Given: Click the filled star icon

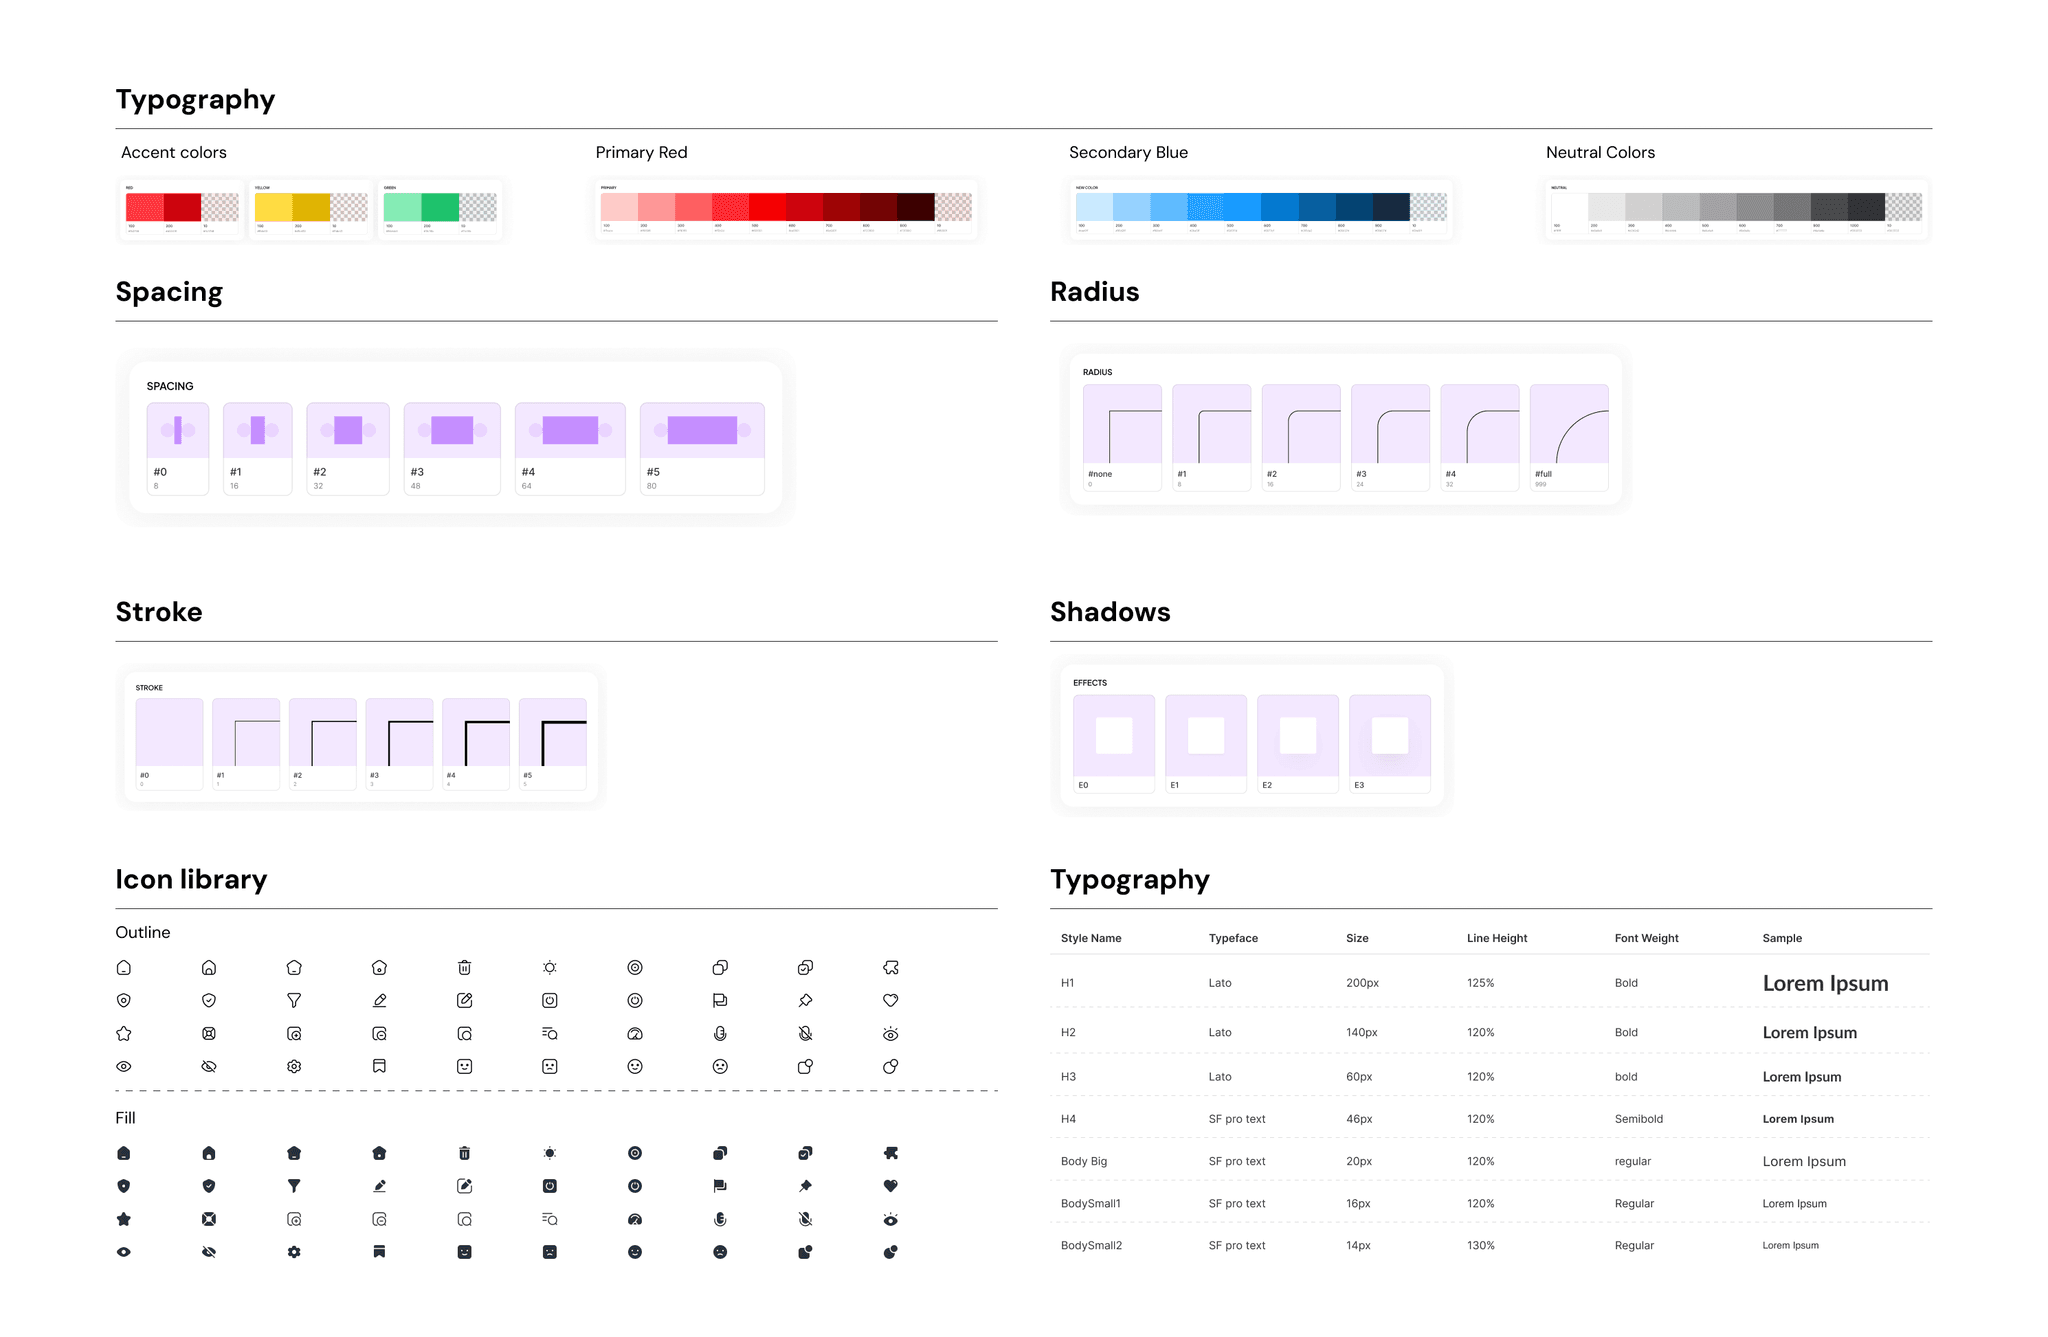Looking at the screenshot, I should (124, 1219).
